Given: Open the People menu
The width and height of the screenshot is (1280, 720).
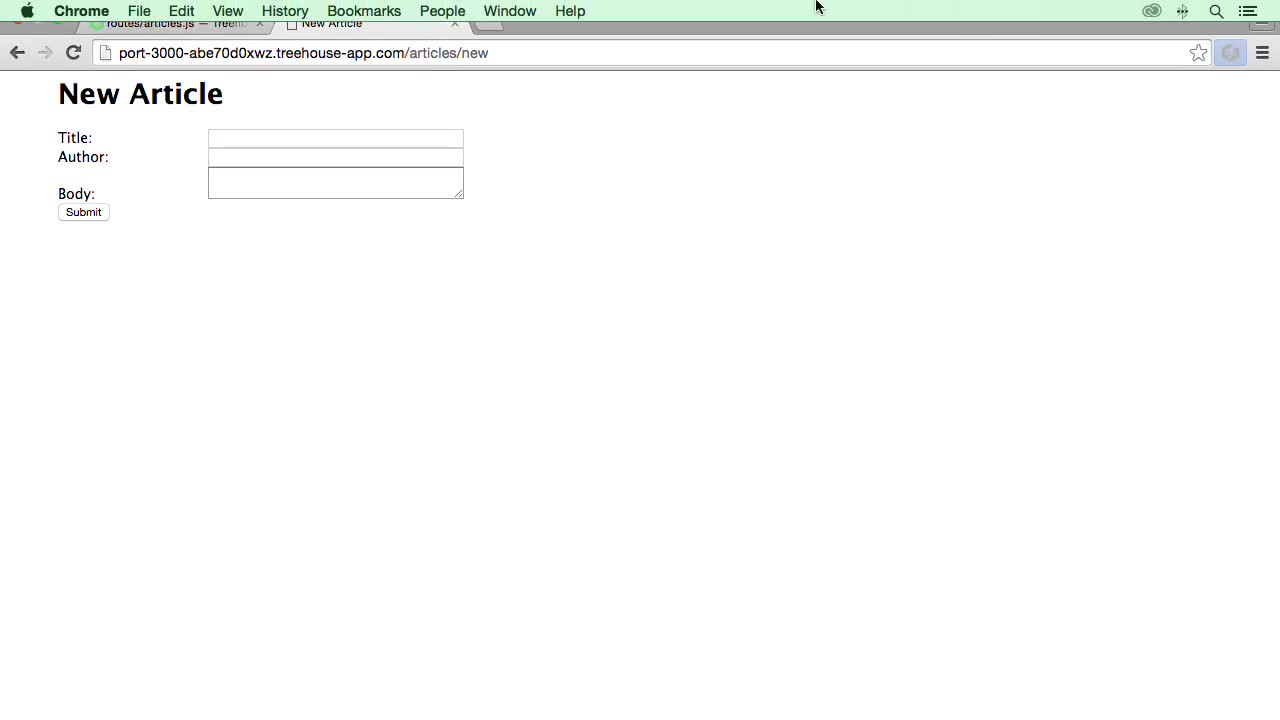Looking at the screenshot, I should [442, 11].
